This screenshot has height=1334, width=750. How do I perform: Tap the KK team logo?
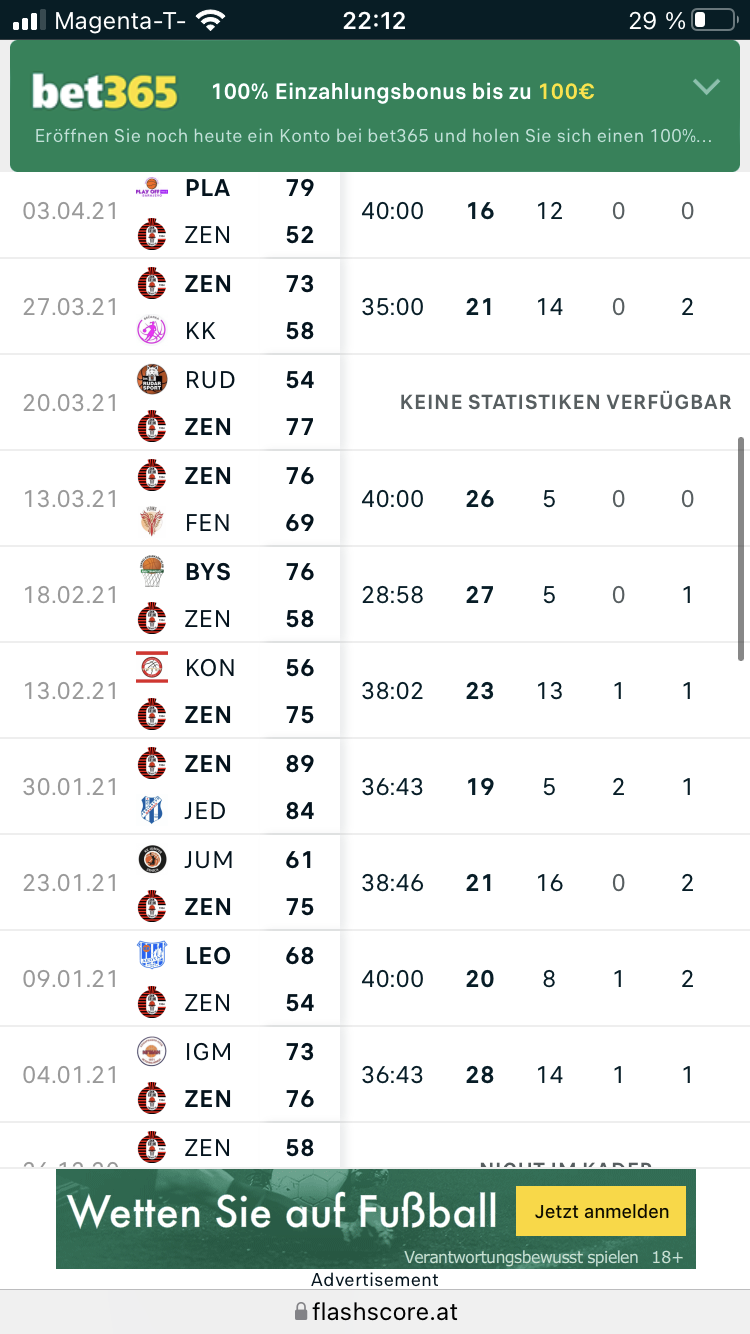(152, 331)
